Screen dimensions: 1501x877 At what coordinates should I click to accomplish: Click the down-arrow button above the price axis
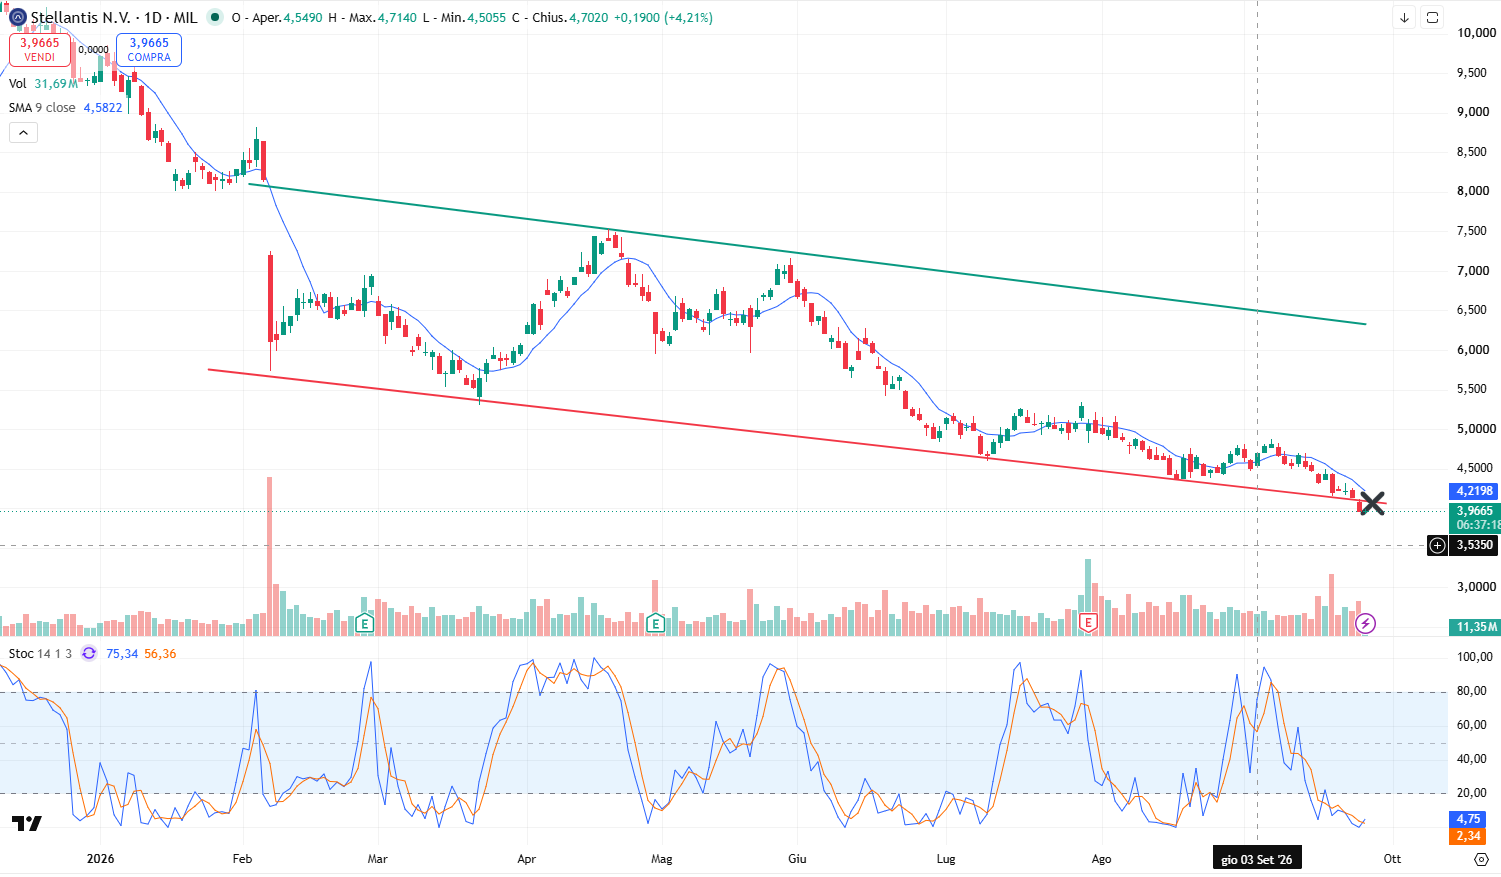(1405, 18)
